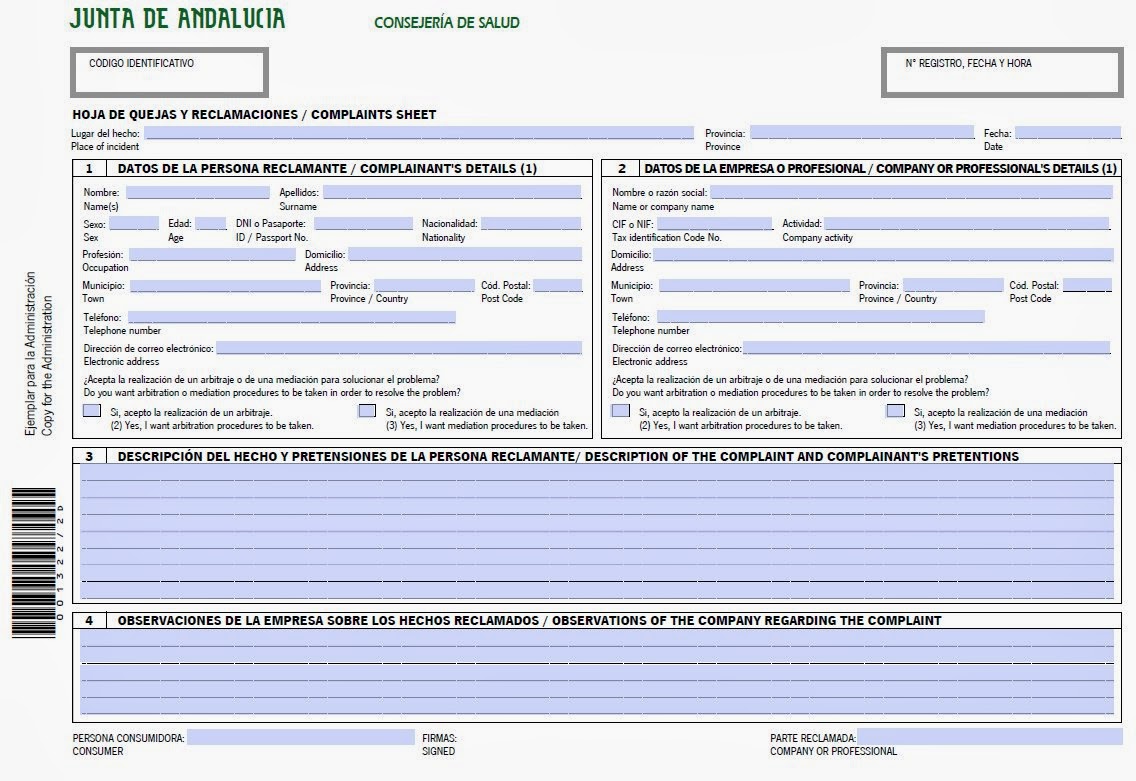Click the Consejería de Salud text
1136x781 pixels.
[447, 22]
